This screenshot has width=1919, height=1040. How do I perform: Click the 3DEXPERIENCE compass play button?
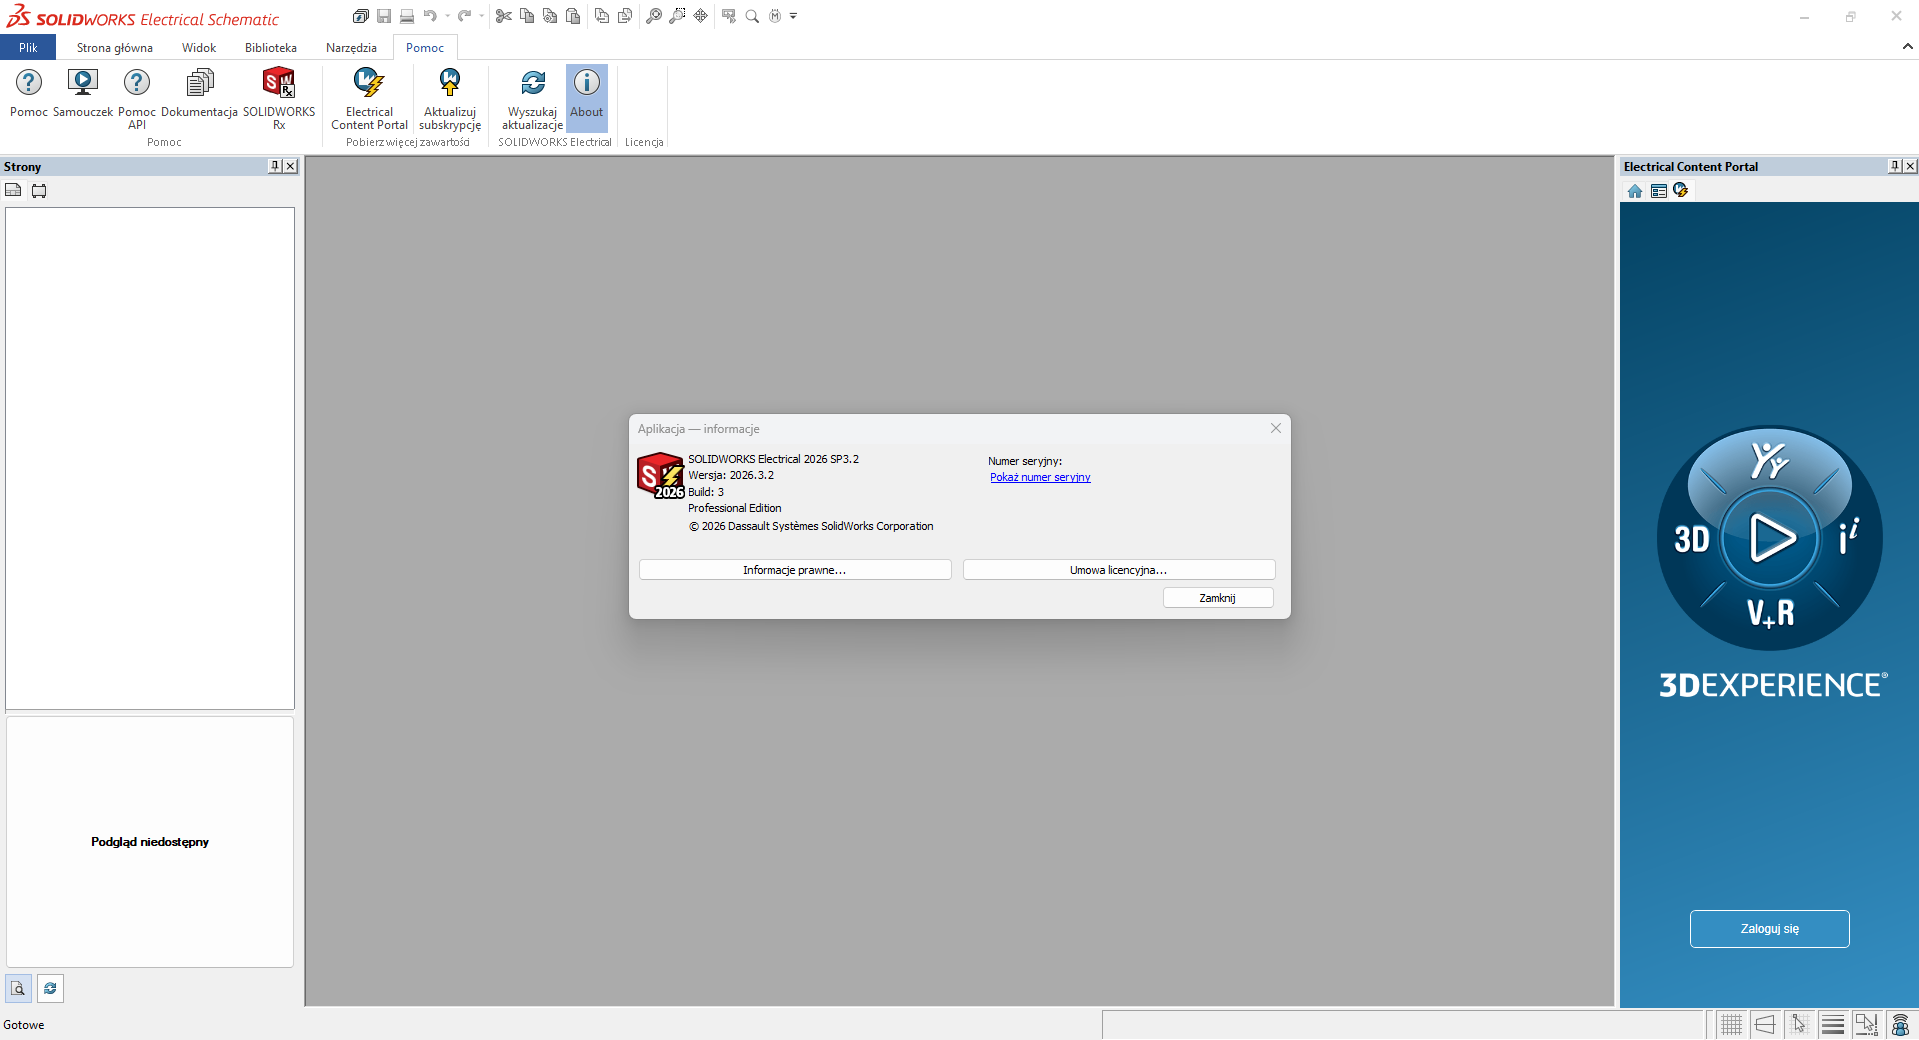click(x=1770, y=538)
